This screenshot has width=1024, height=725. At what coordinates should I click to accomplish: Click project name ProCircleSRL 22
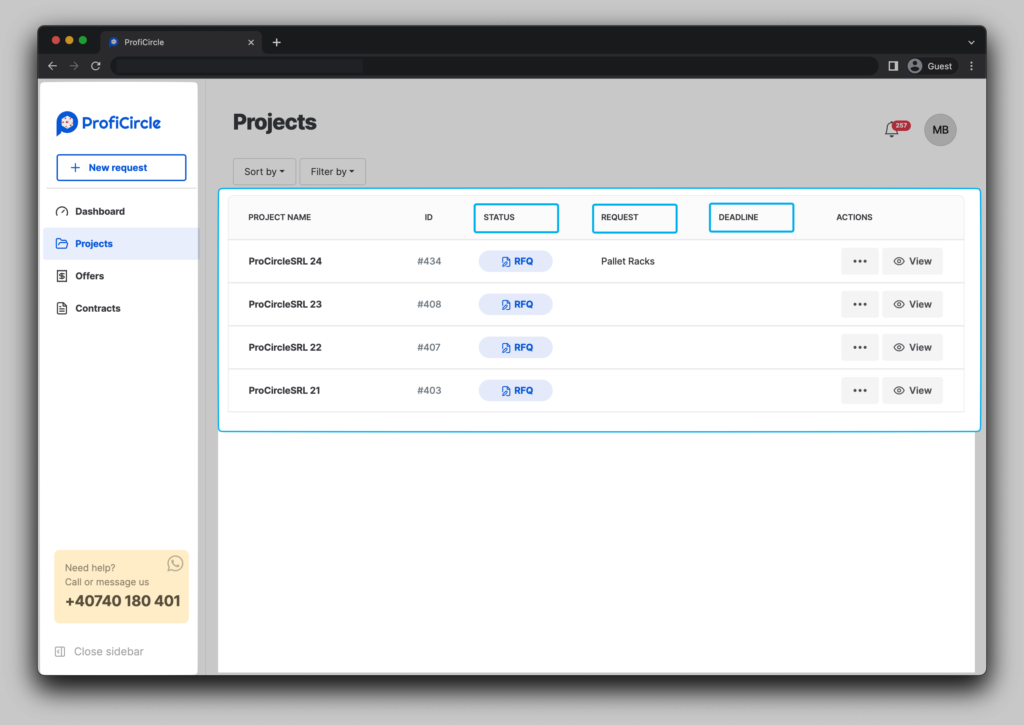point(285,347)
